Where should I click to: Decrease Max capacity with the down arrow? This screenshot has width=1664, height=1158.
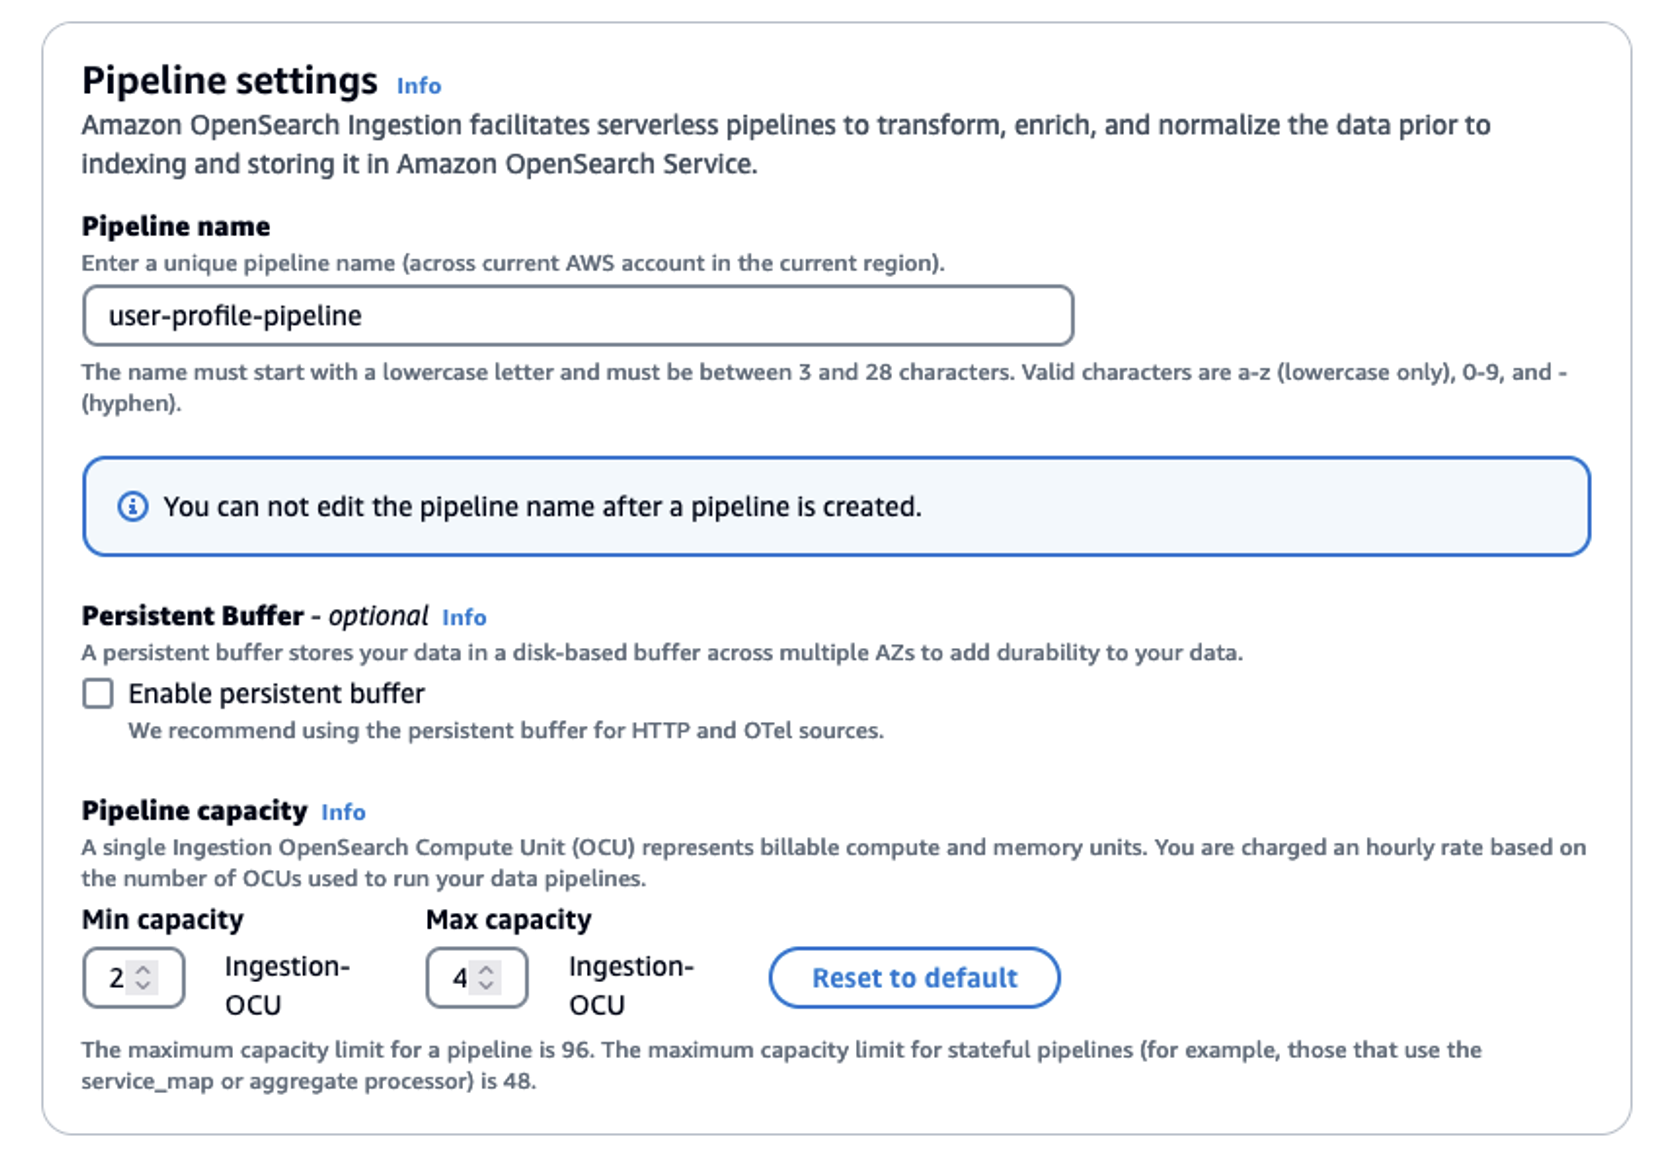coord(487,986)
